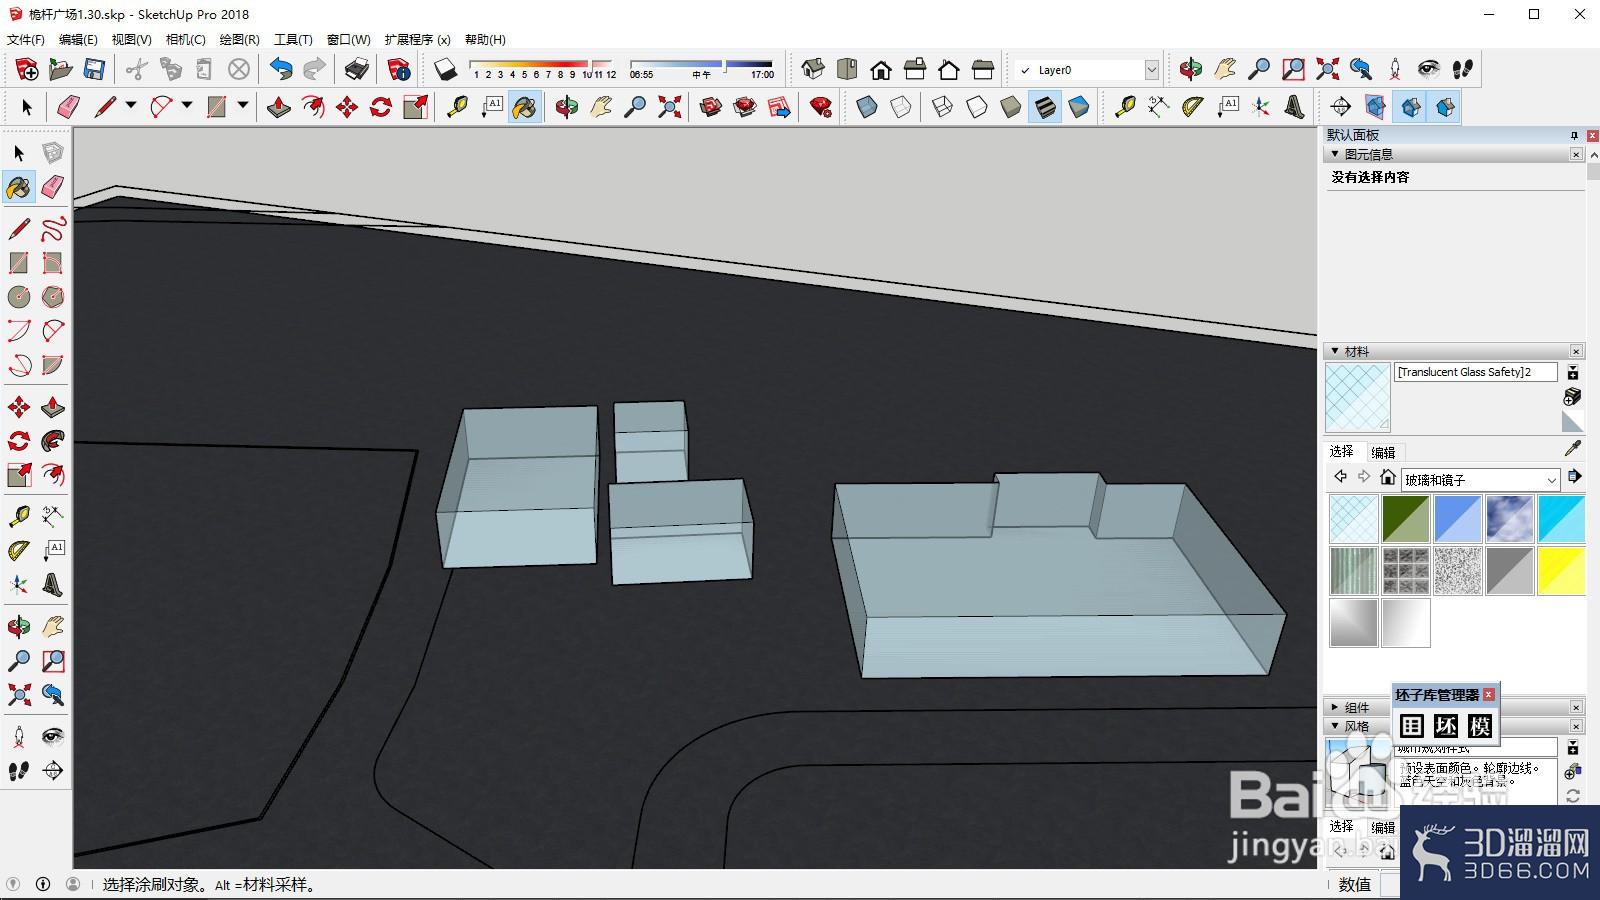Toggle shadows on or off
Viewport: 1600px width, 900px height.
[x=445, y=69]
